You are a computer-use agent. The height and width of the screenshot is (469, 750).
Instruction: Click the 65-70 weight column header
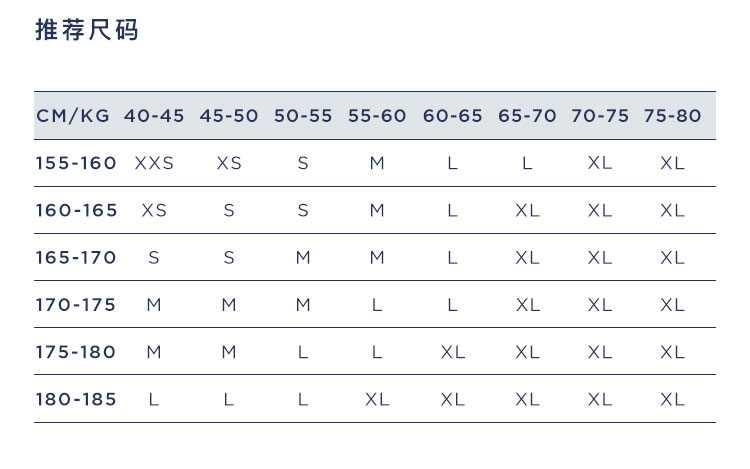pos(527,116)
